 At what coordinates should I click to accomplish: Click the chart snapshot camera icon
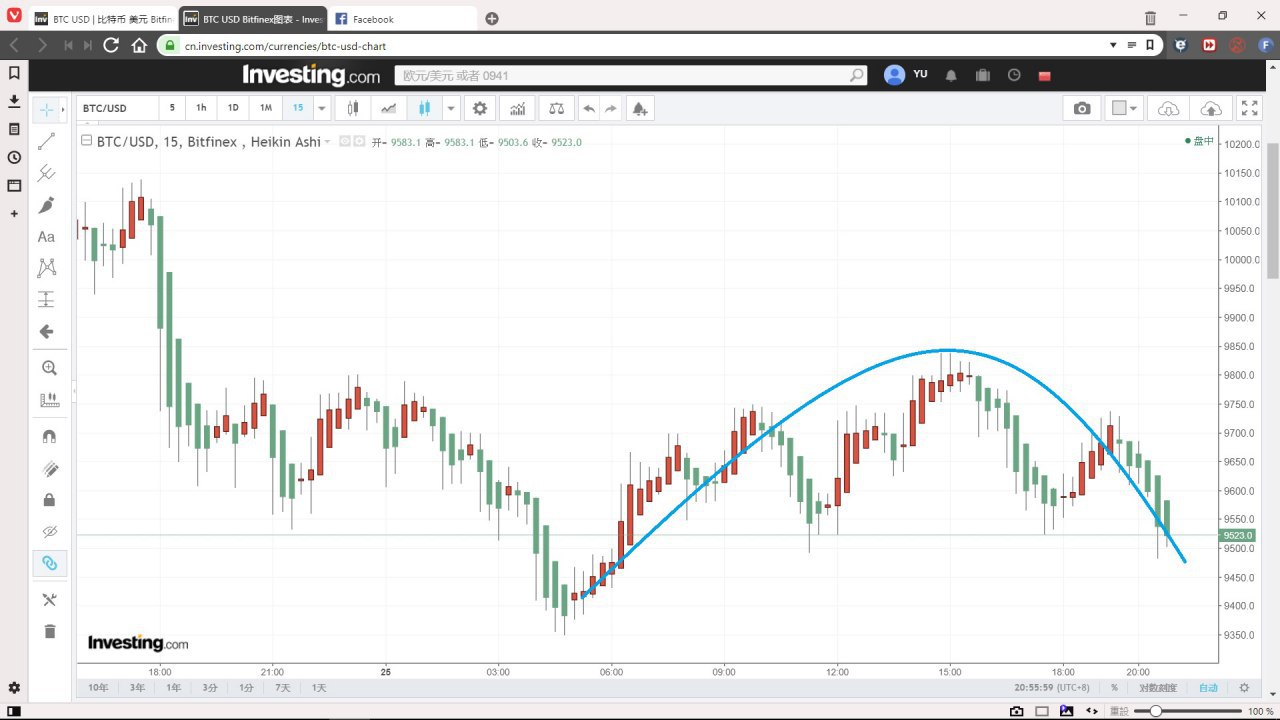pyautogui.click(x=1082, y=108)
